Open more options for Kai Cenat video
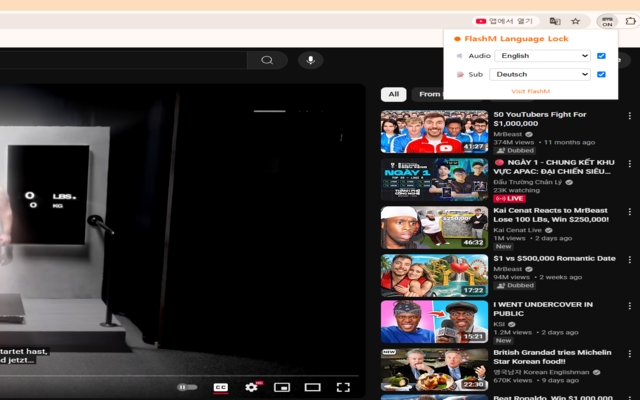Viewport: 640px width, 400px height. pyautogui.click(x=629, y=212)
